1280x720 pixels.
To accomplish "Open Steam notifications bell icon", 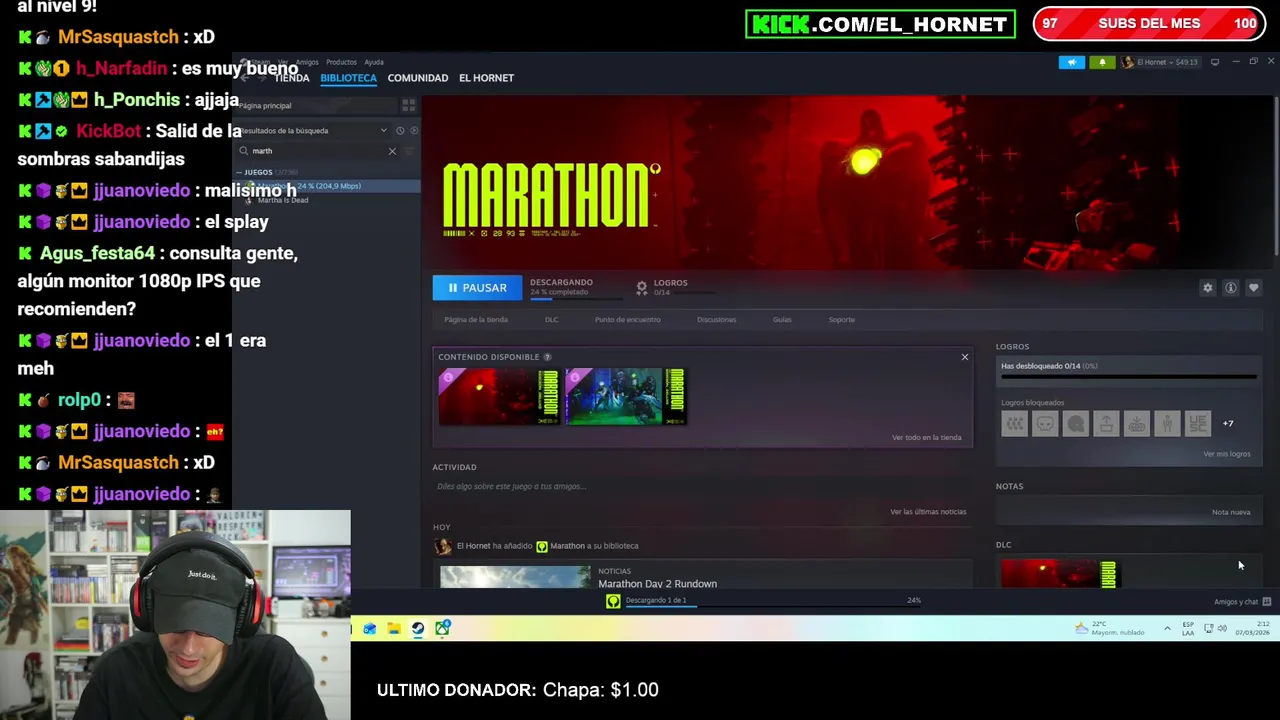I will coord(1102,62).
